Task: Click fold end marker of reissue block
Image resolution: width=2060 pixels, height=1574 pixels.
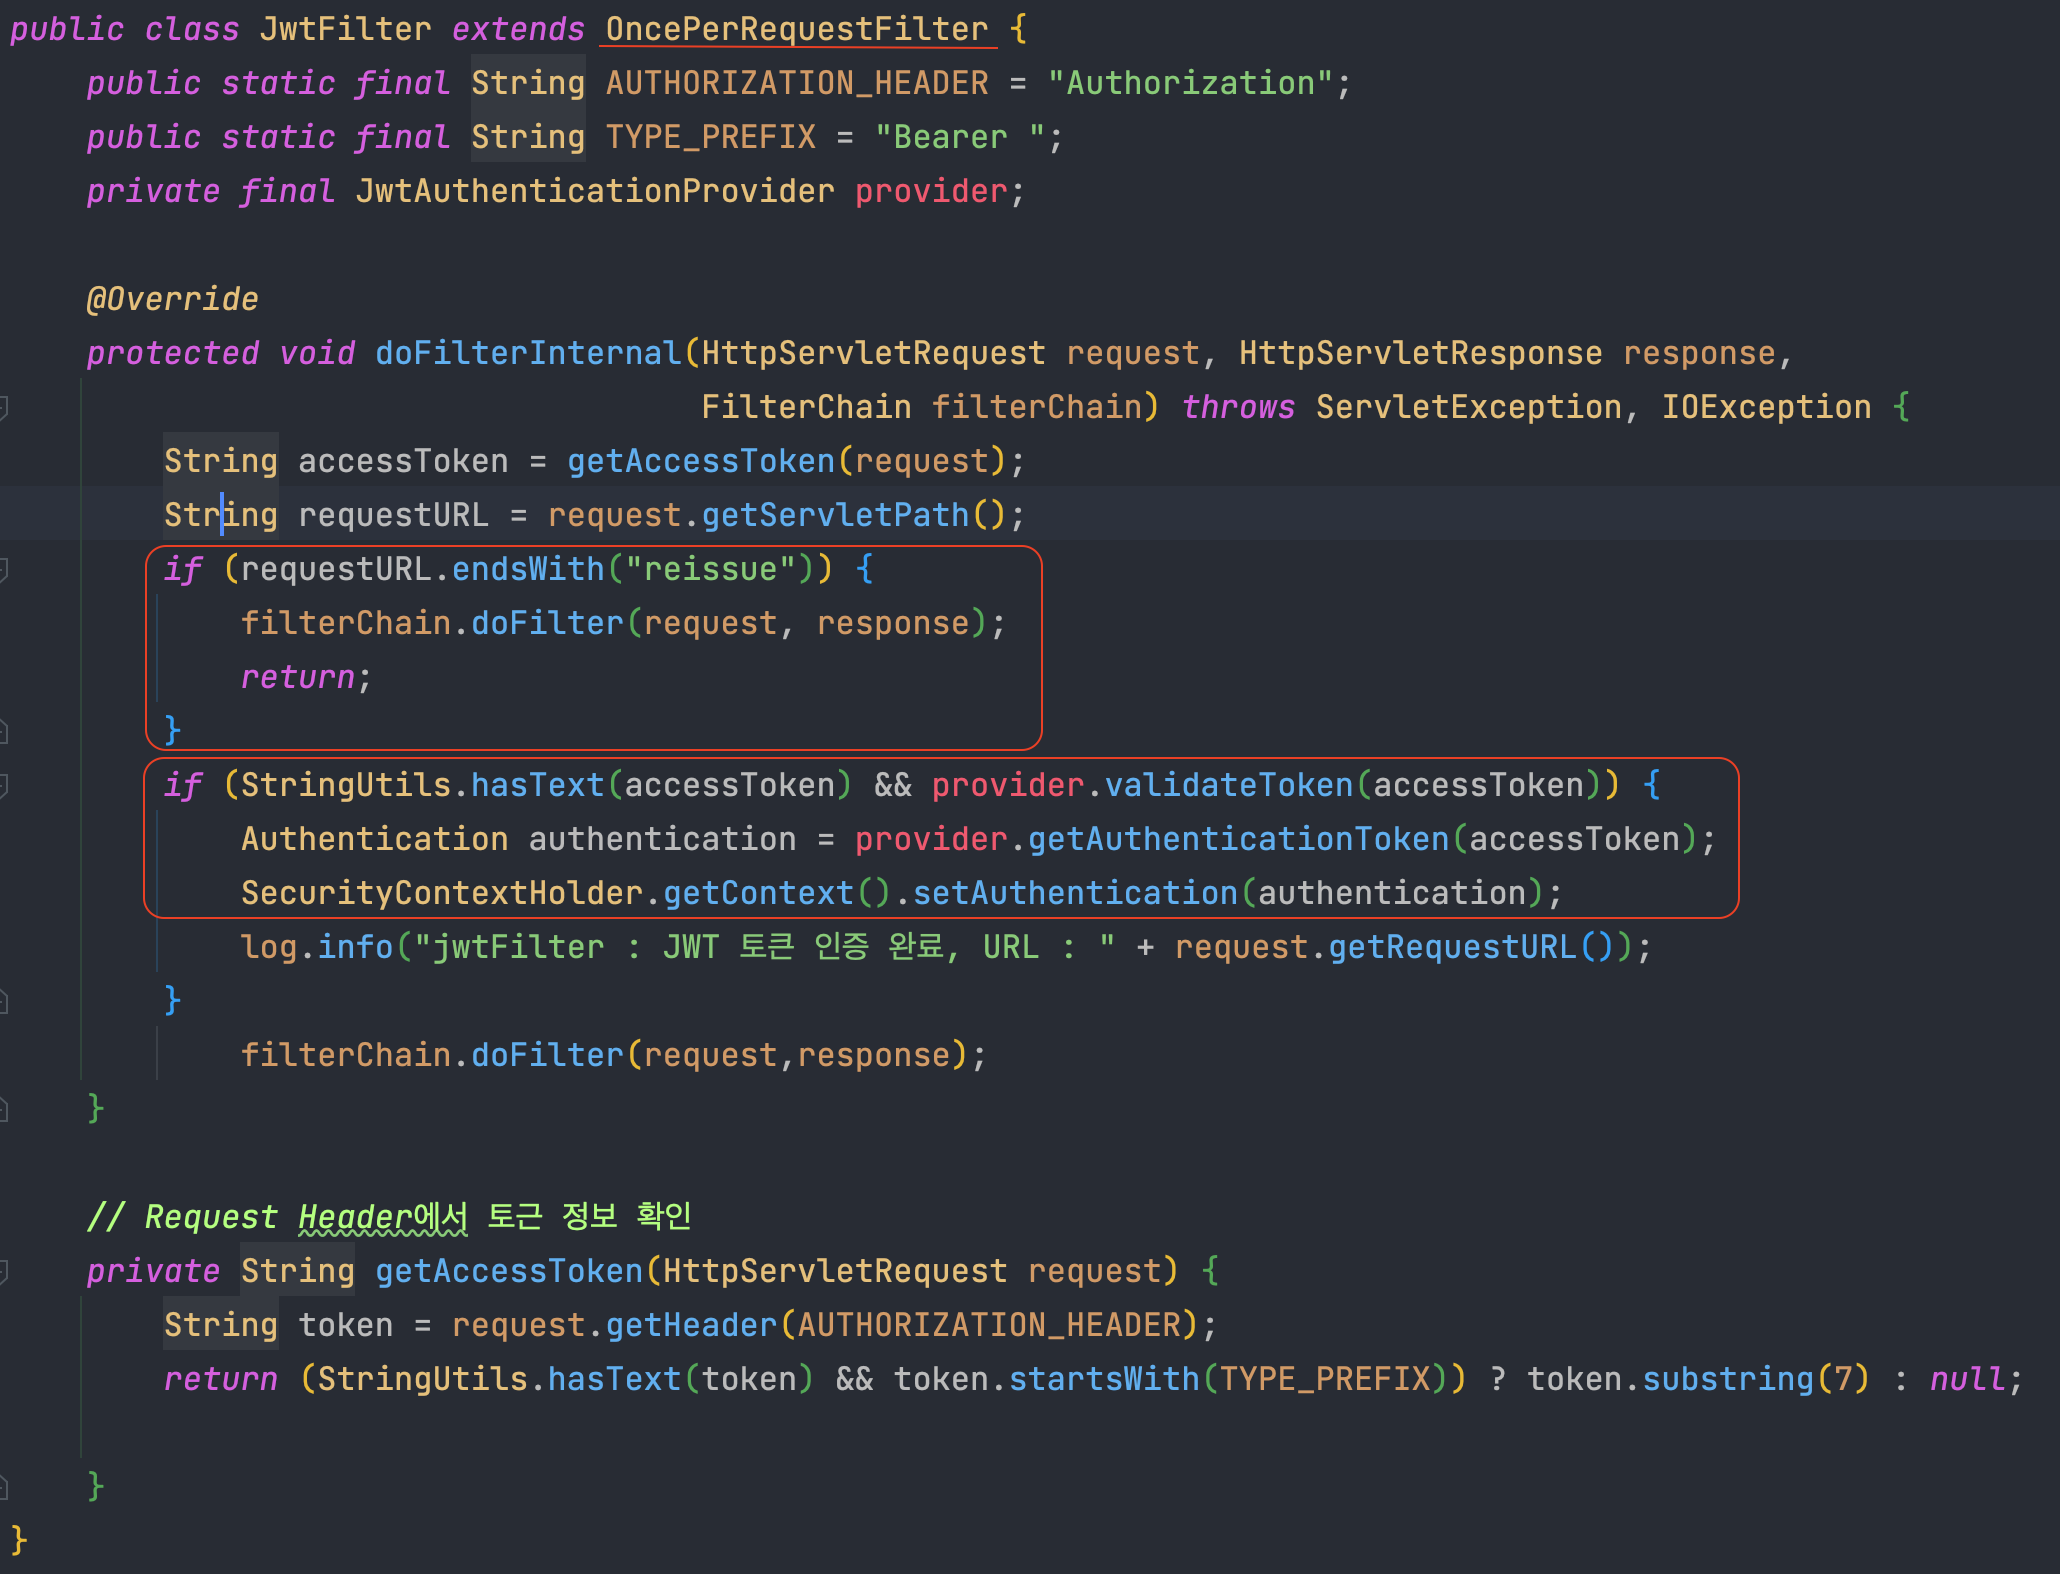Action: (4, 731)
